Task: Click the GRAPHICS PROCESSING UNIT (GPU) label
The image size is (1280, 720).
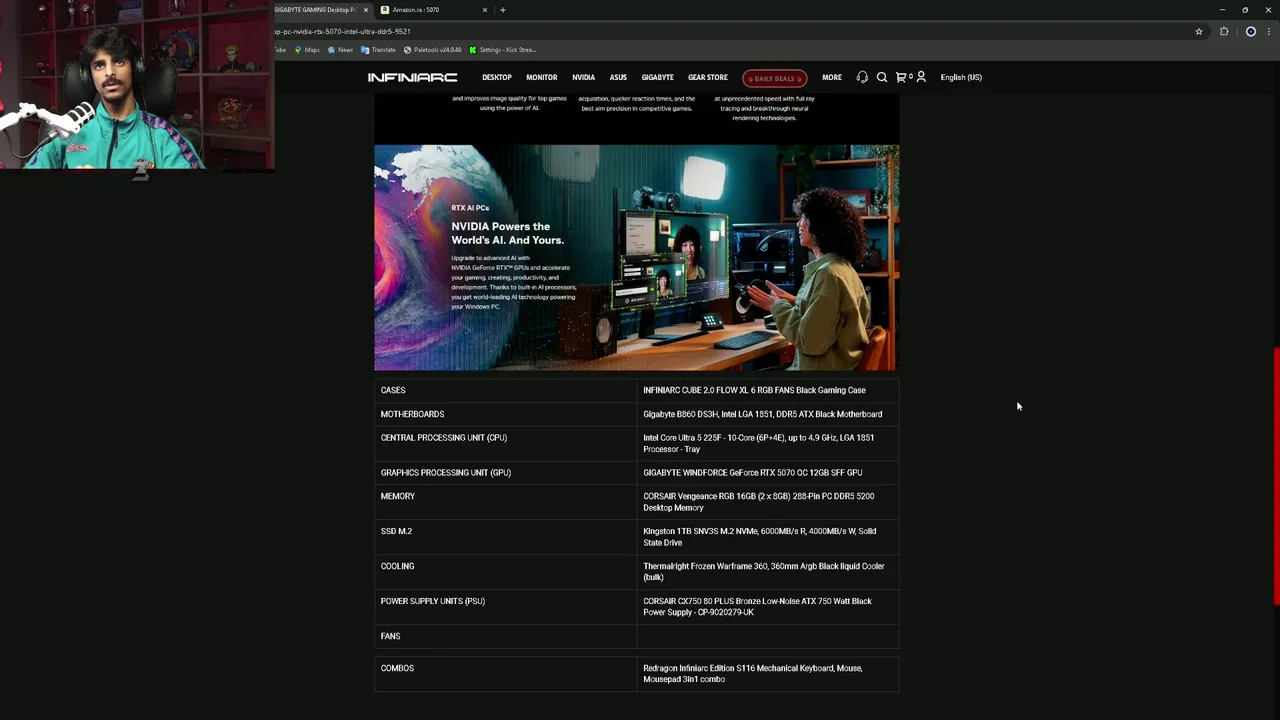Action: pyautogui.click(x=446, y=473)
